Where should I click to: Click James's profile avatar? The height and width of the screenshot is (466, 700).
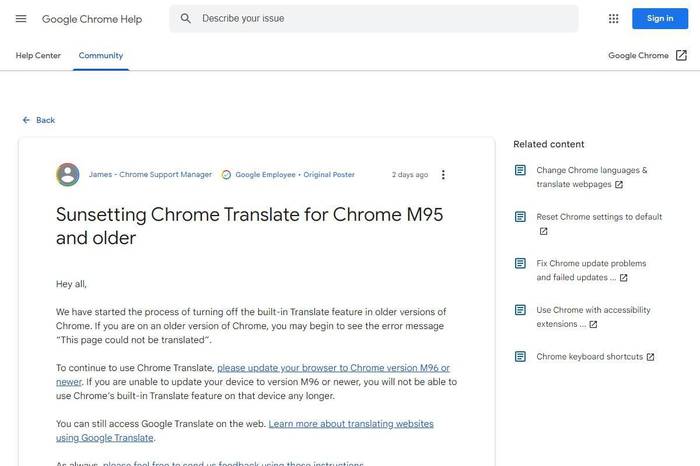click(68, 175)
